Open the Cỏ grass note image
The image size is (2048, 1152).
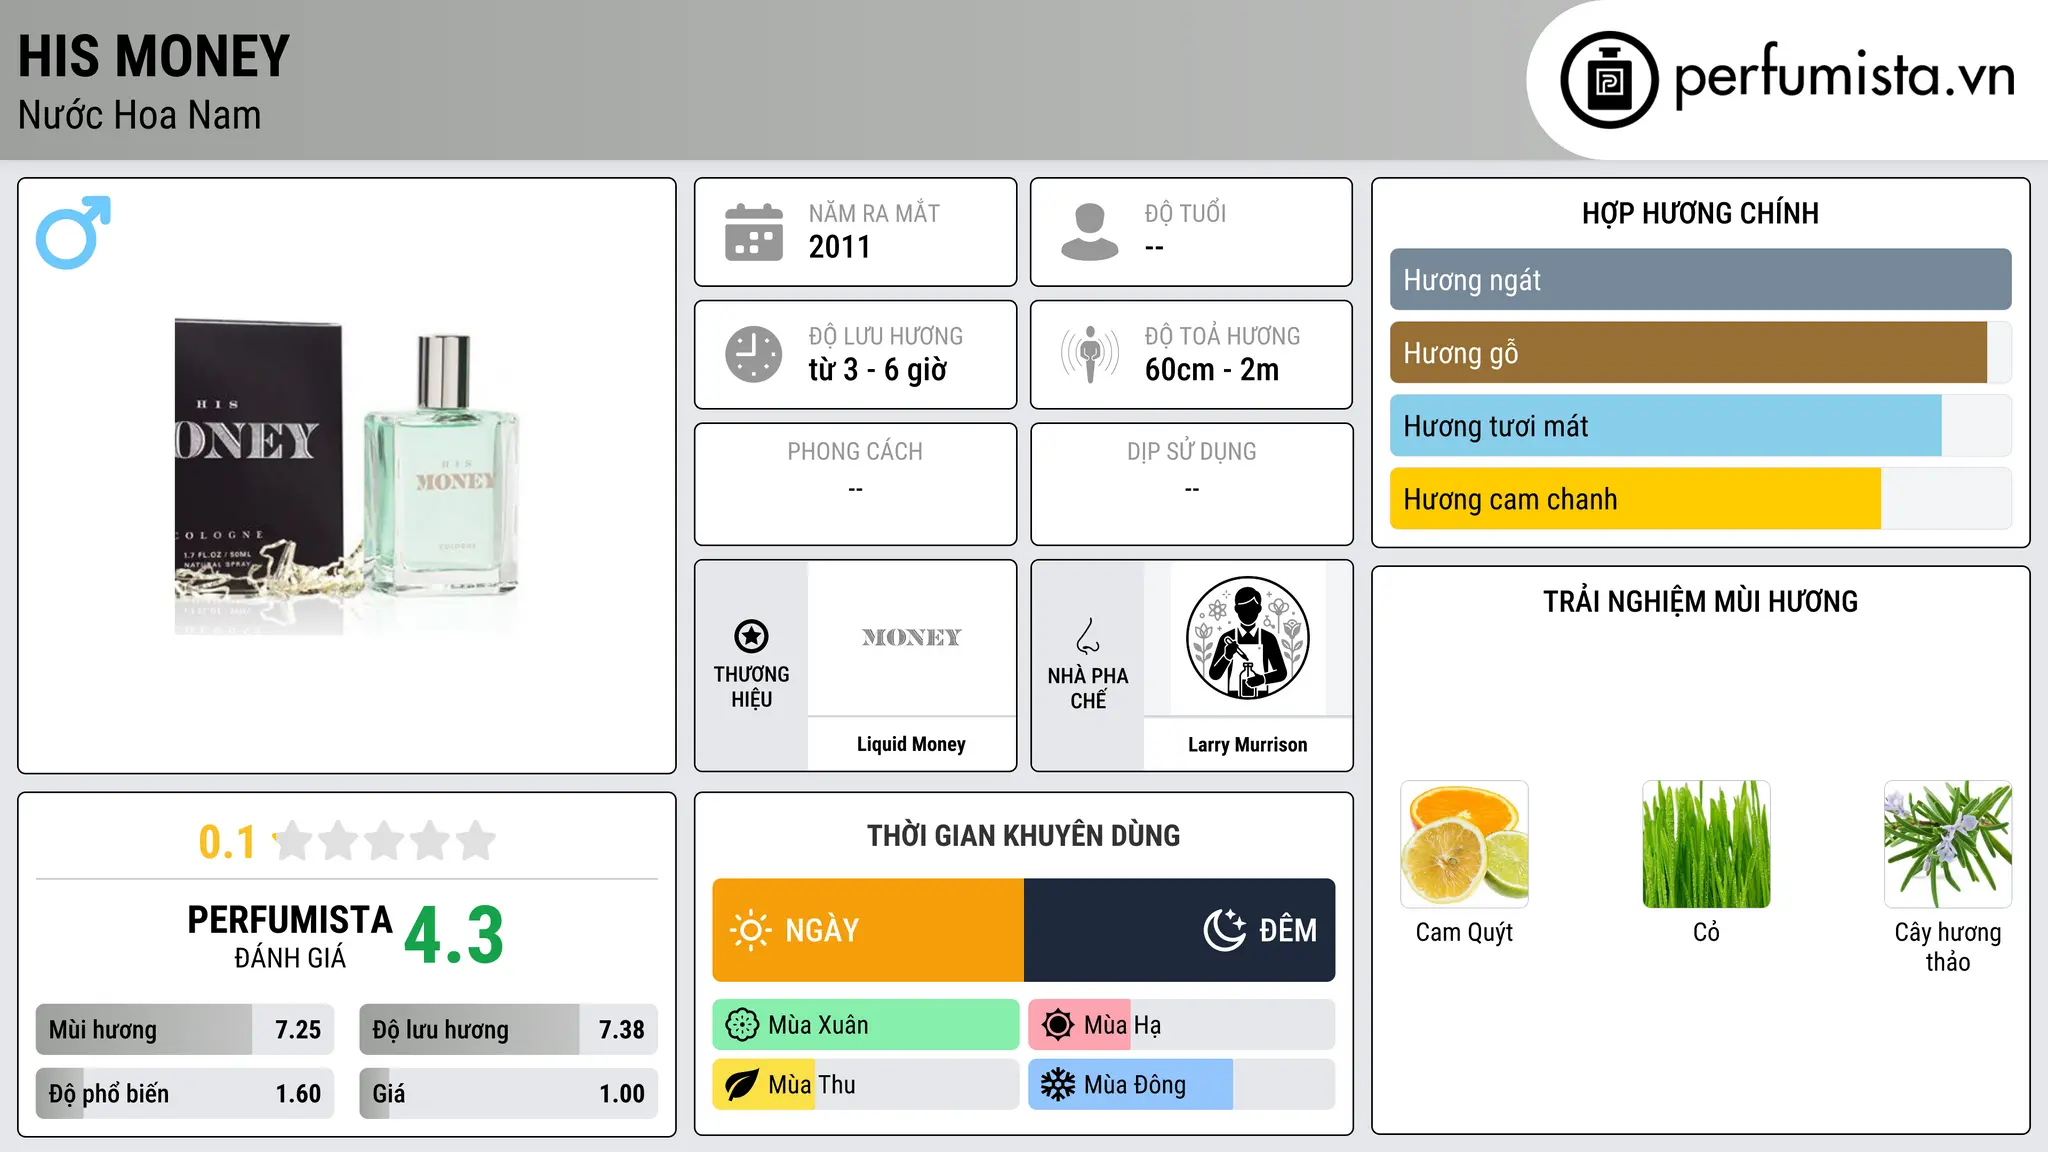pos(1706,844)
